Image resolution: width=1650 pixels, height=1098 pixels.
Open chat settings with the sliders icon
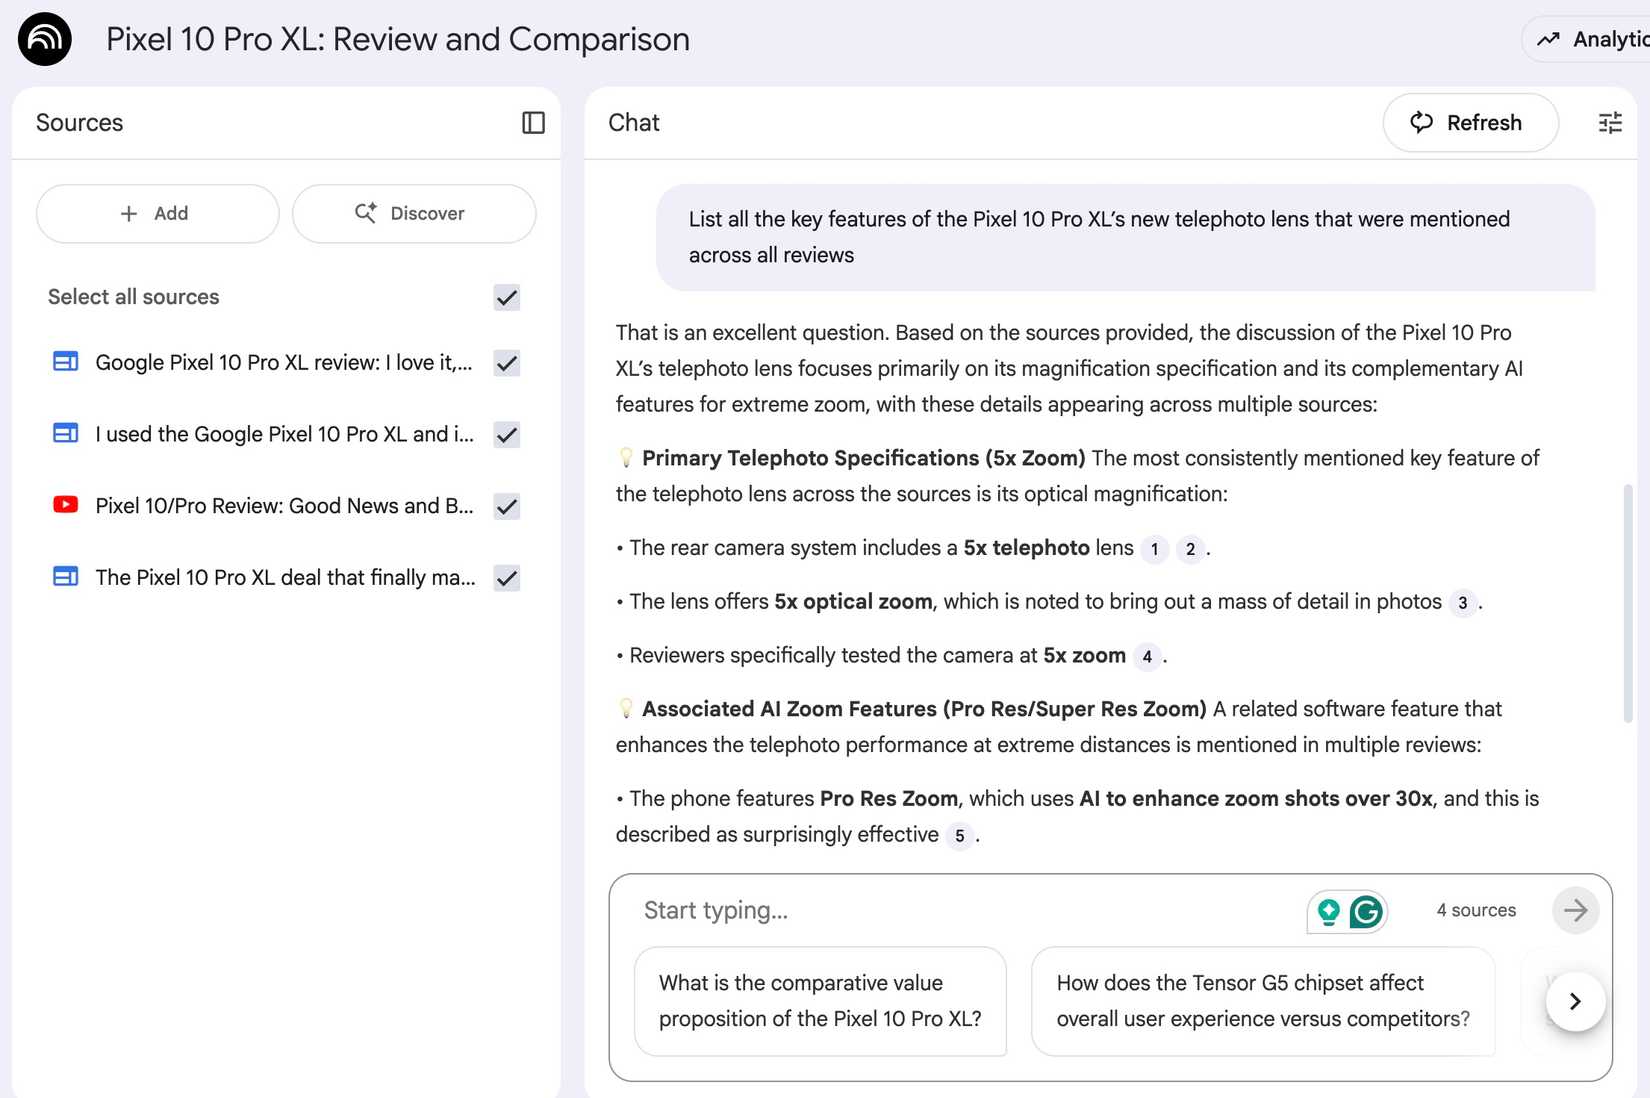click(x=1609, y=122)
